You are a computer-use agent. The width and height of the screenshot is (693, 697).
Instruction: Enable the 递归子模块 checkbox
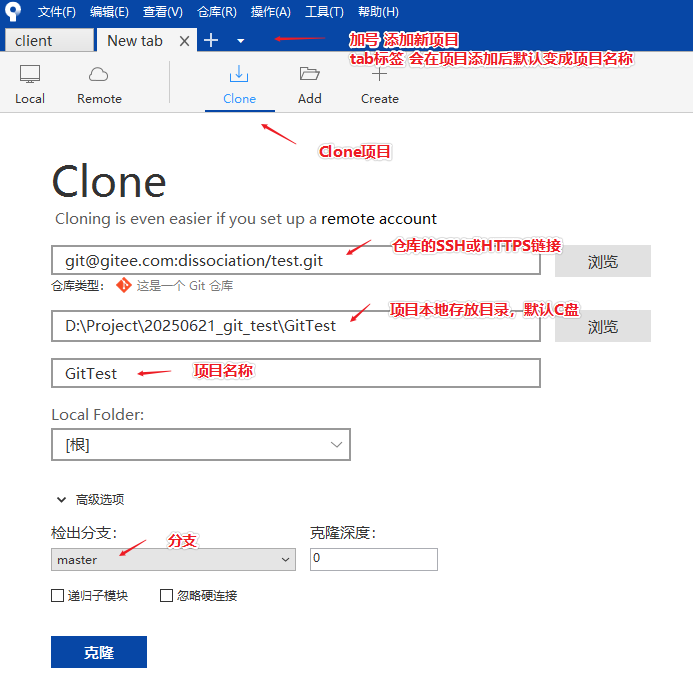click(58, 596)
